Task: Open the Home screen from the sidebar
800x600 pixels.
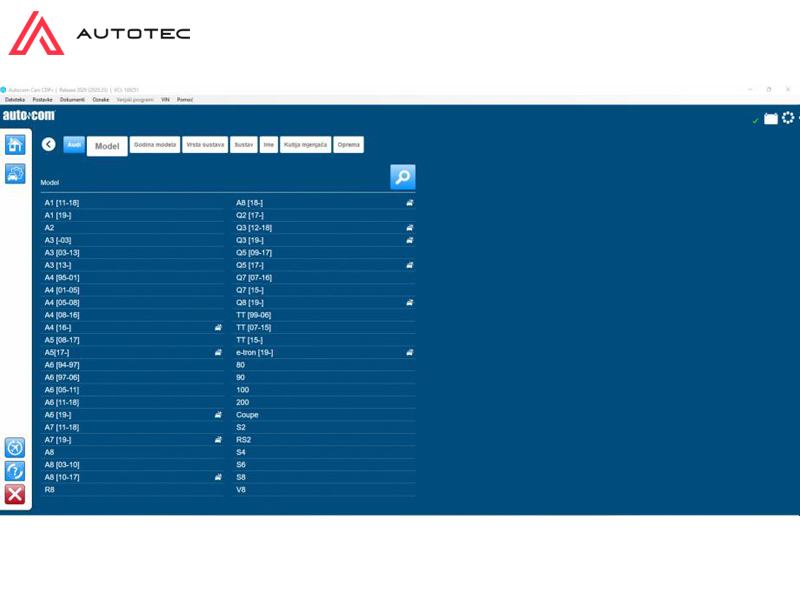Action: tap(15, 145)
